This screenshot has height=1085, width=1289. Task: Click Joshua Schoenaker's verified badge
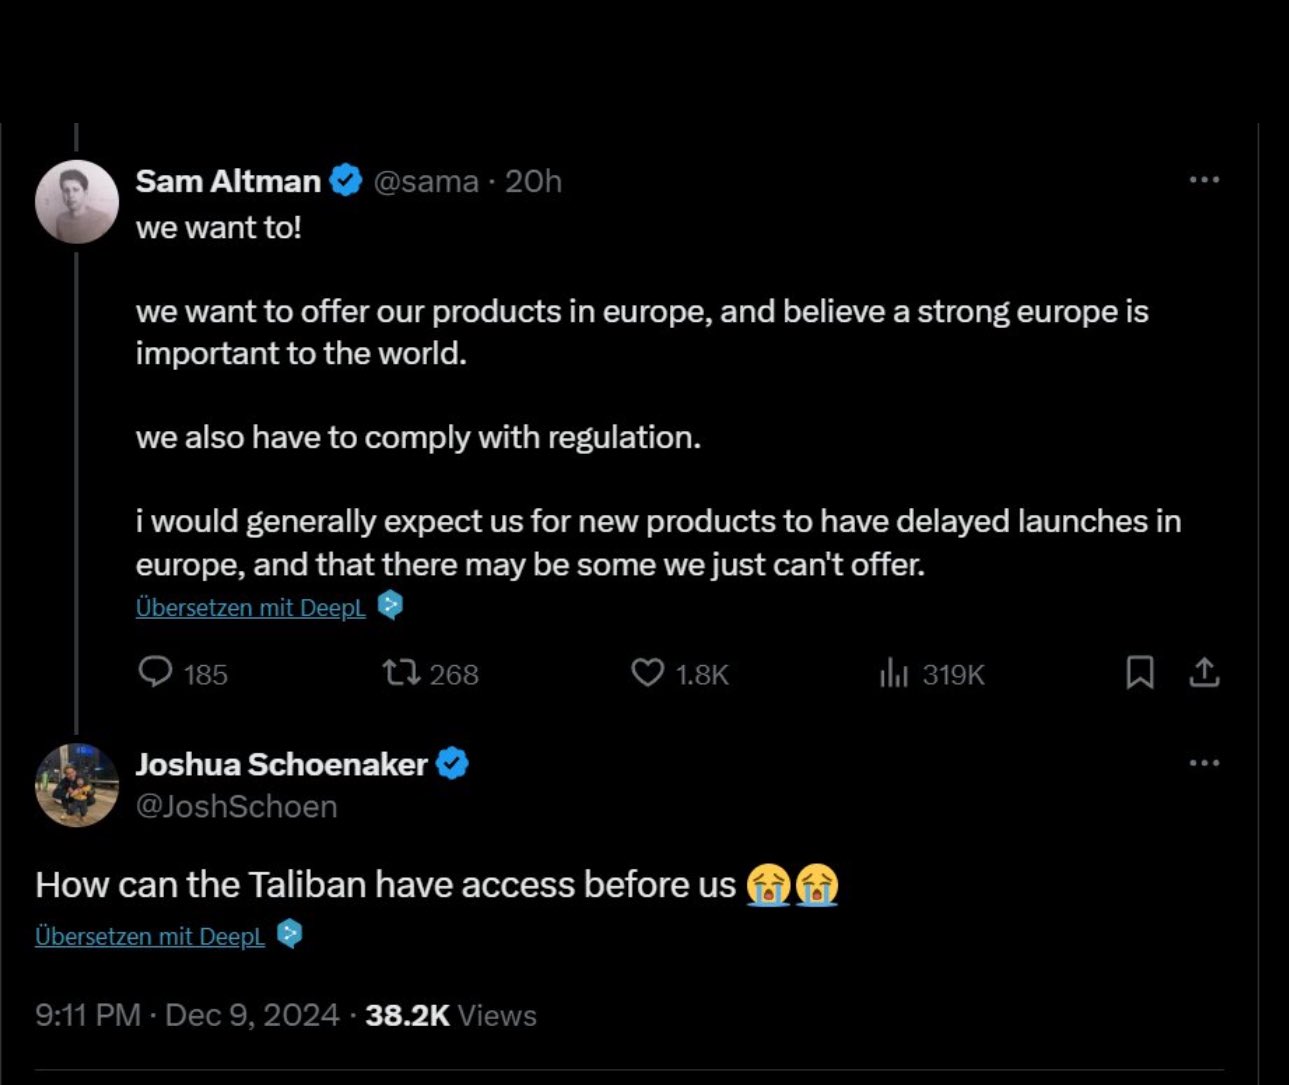click(453, 764)
